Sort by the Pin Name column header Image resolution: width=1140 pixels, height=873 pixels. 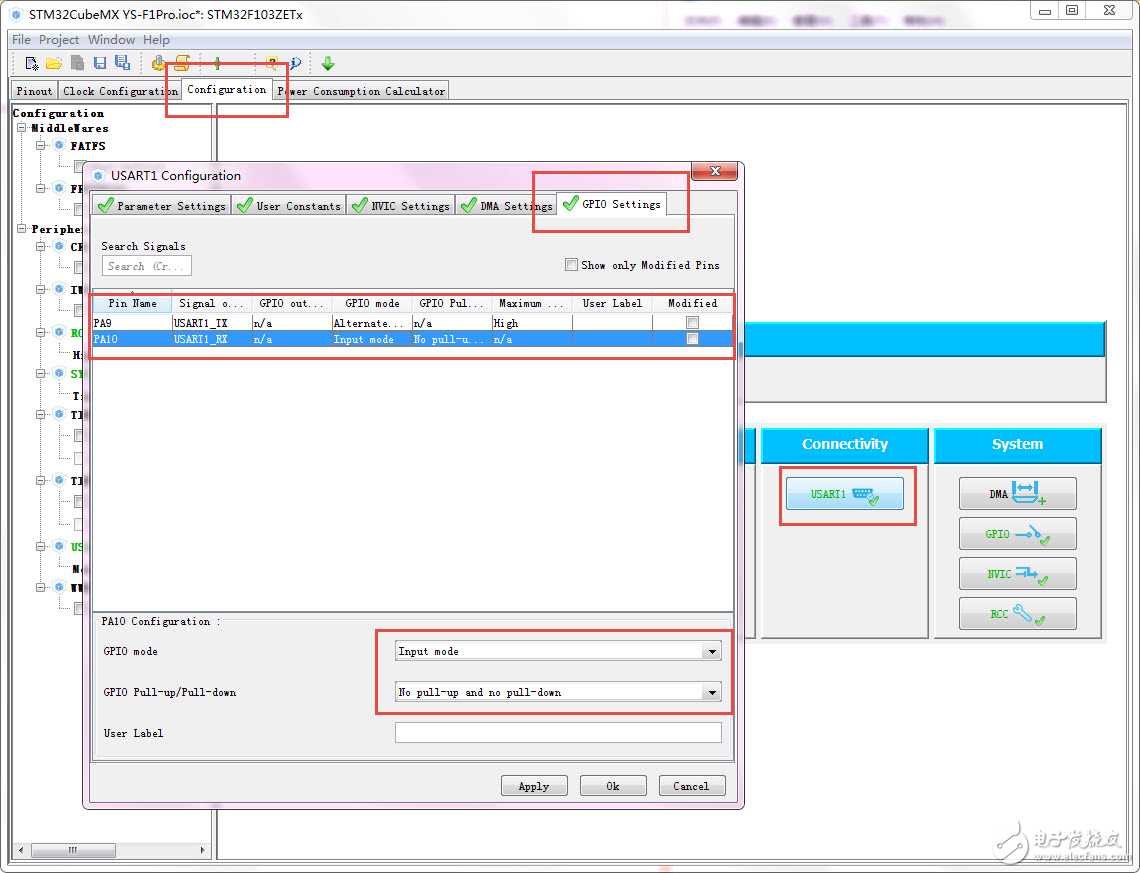click(x=132, y=303)
